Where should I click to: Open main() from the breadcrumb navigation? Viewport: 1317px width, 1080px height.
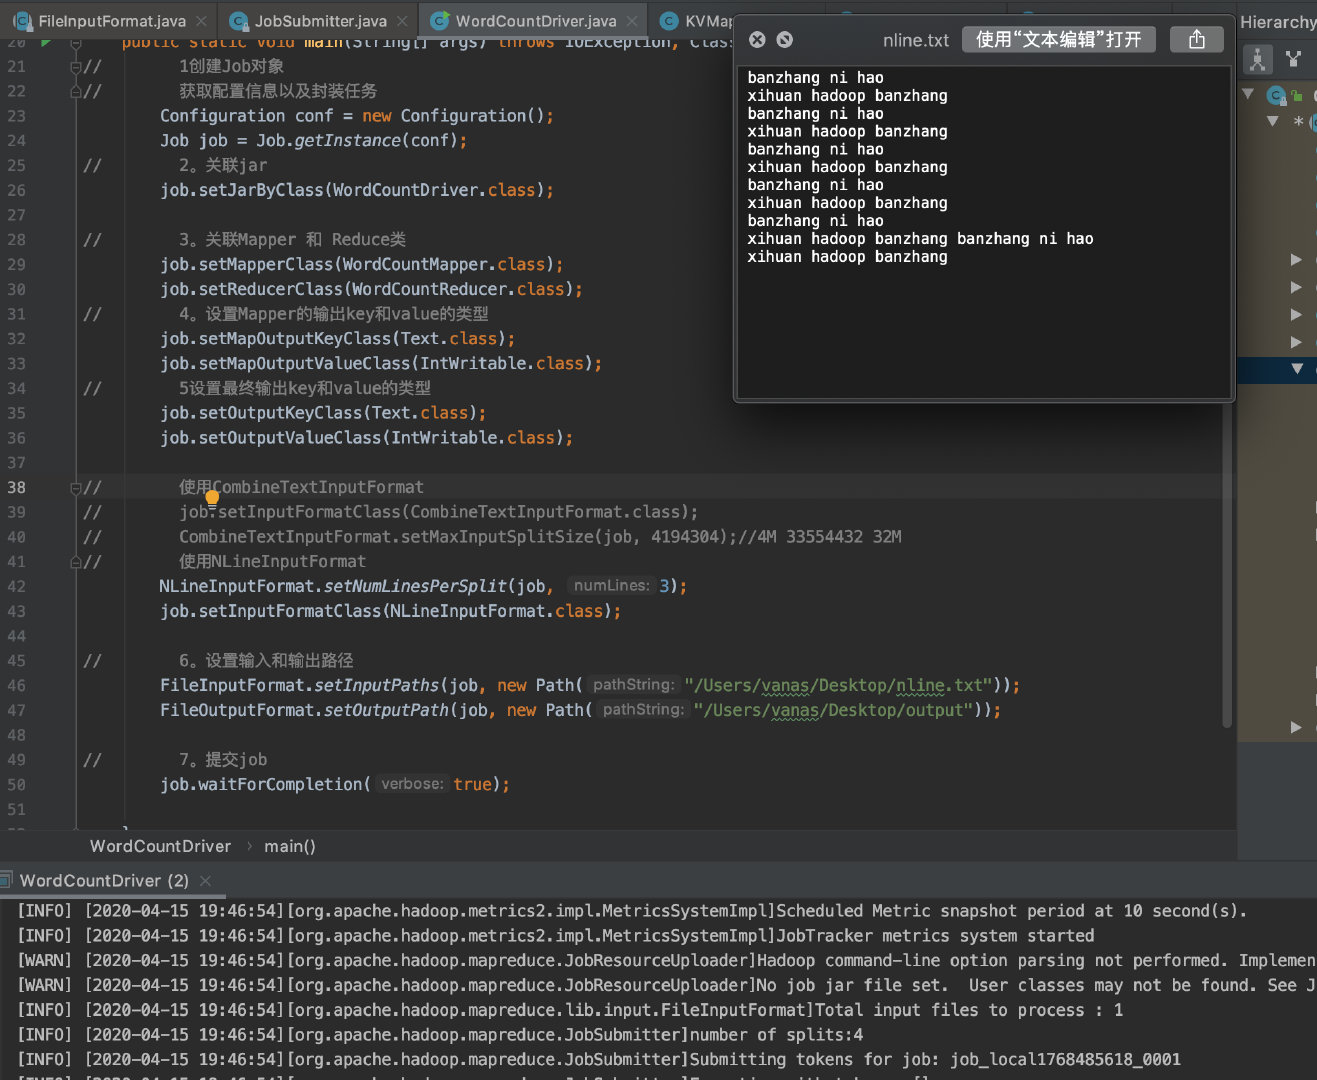coord(288,846)
